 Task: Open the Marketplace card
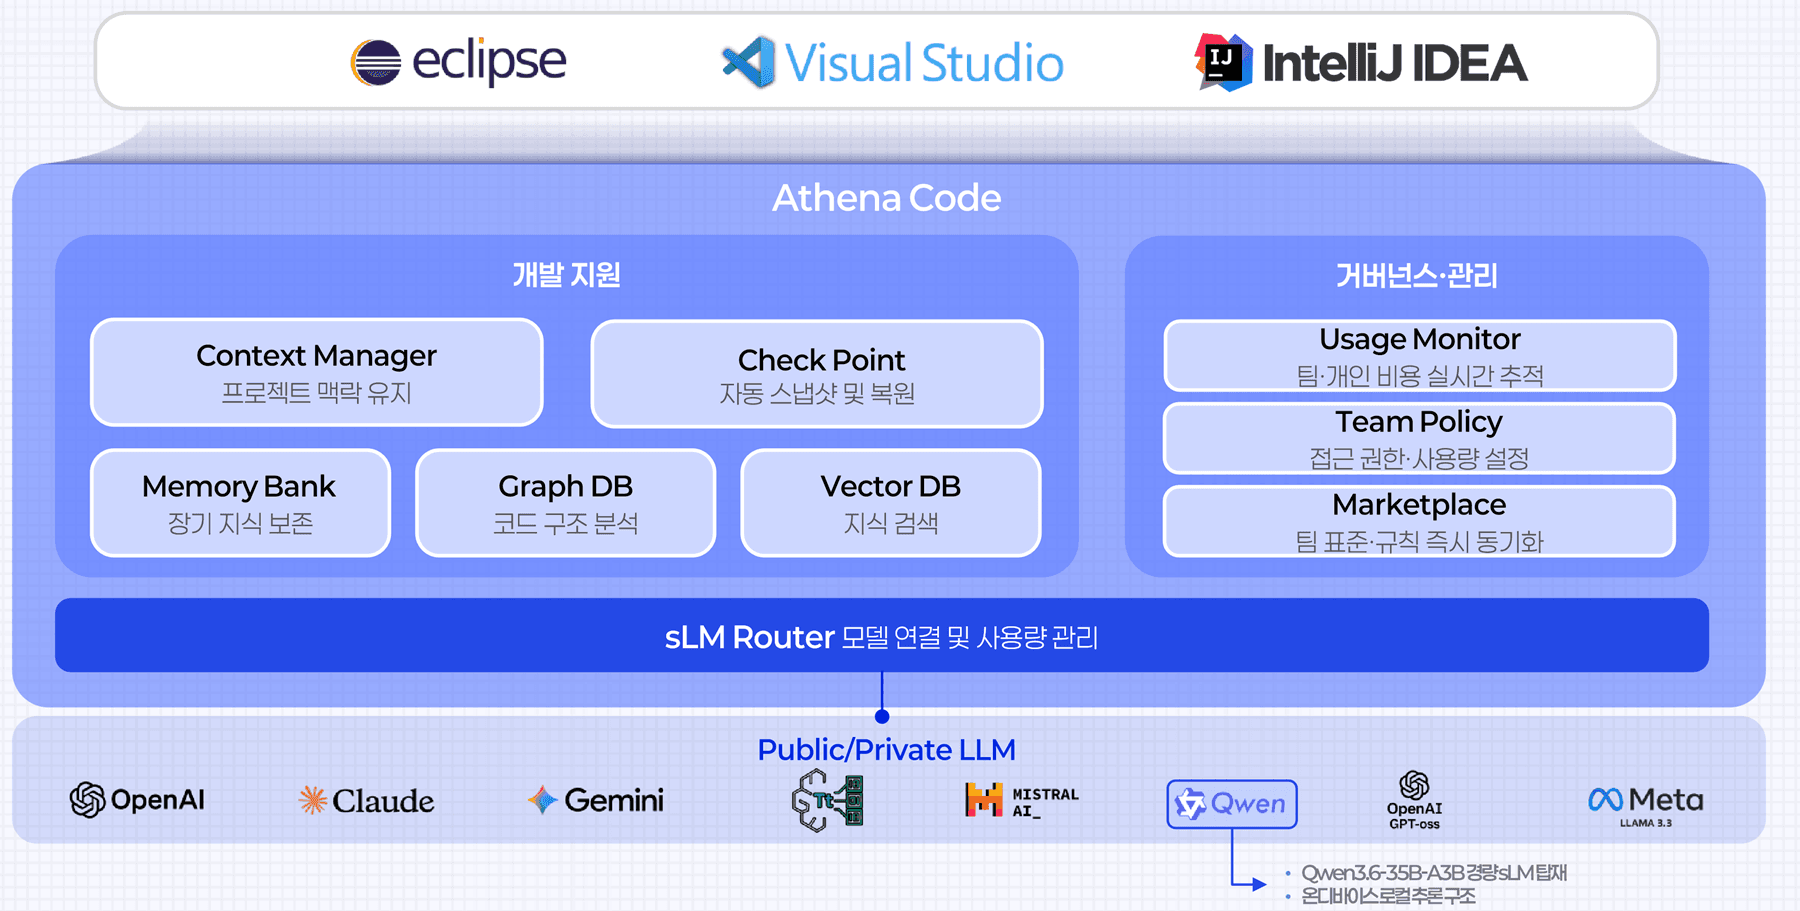pyautogui.click(x=1420, y=521)
